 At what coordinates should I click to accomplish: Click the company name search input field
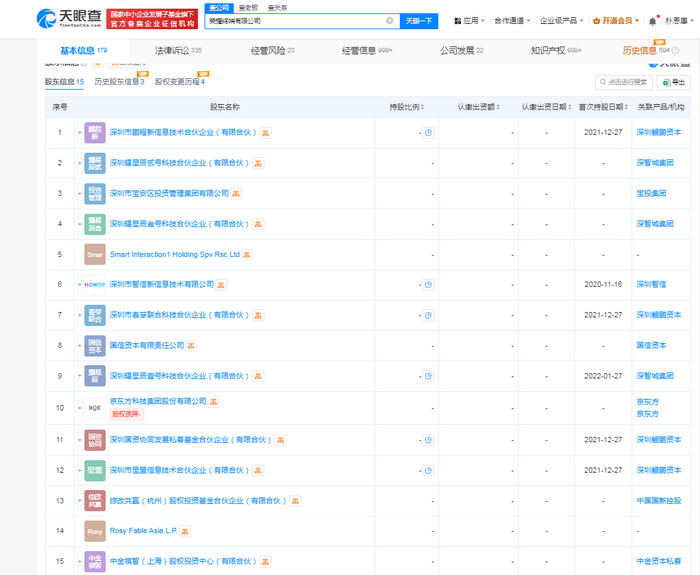pos(300,20)
